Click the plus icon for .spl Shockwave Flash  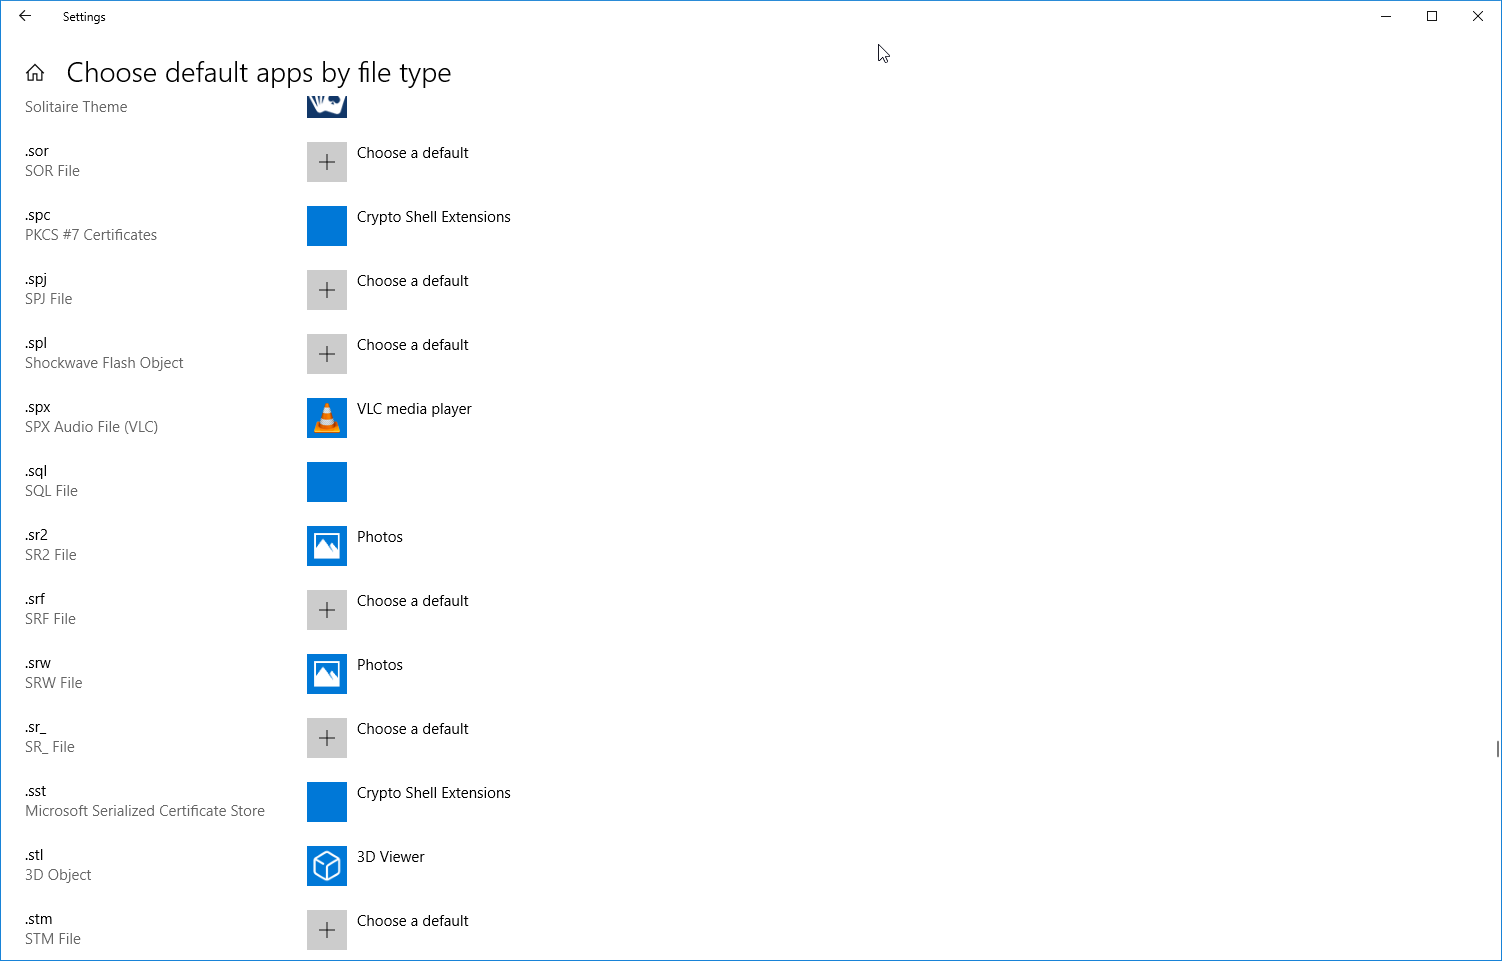pos(327,354)
